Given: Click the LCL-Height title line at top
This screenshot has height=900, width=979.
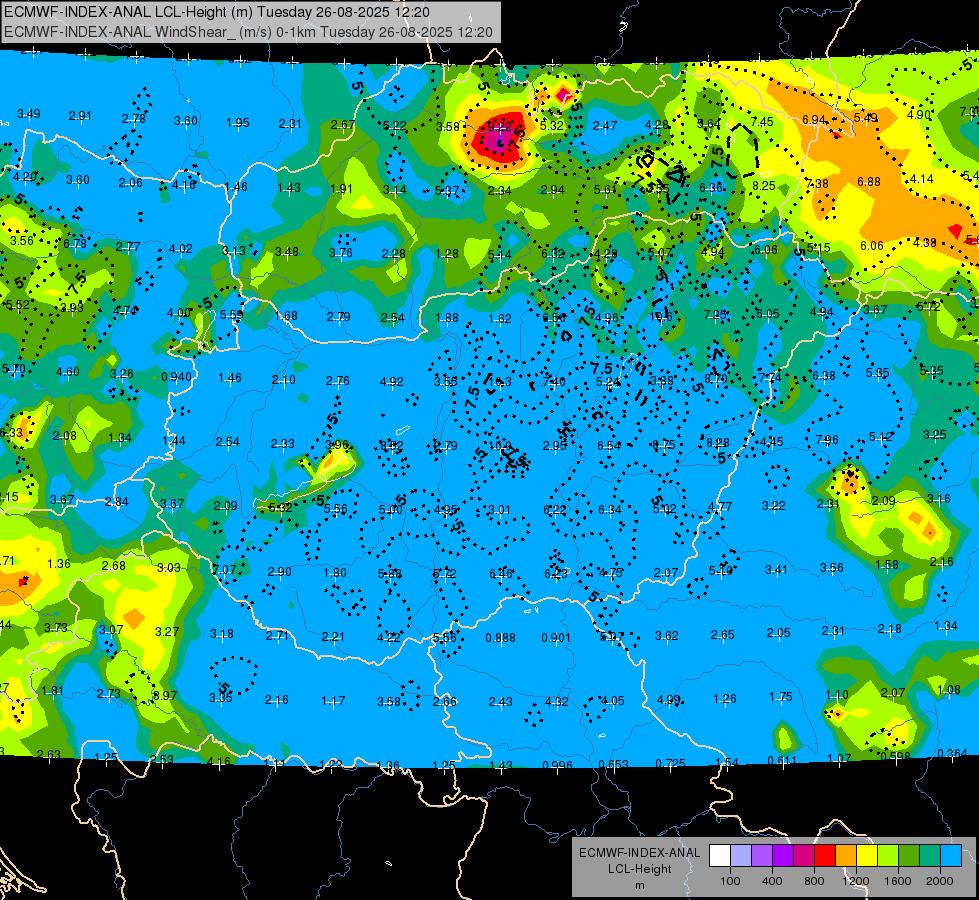Looking at the screenshot, I should point(217,11).
